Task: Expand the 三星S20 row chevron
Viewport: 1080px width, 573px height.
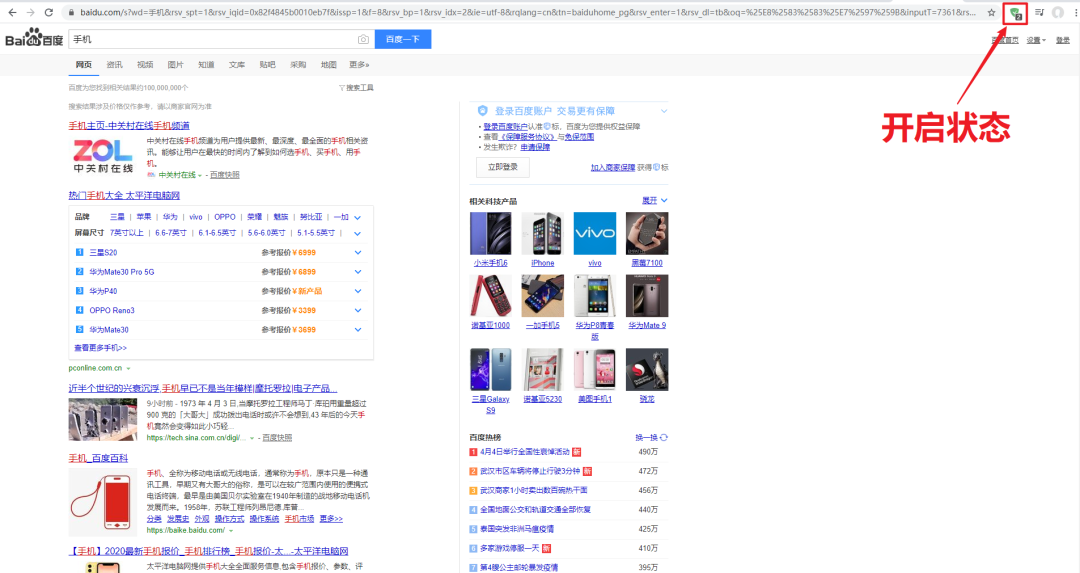Action: tap(357, 253)
